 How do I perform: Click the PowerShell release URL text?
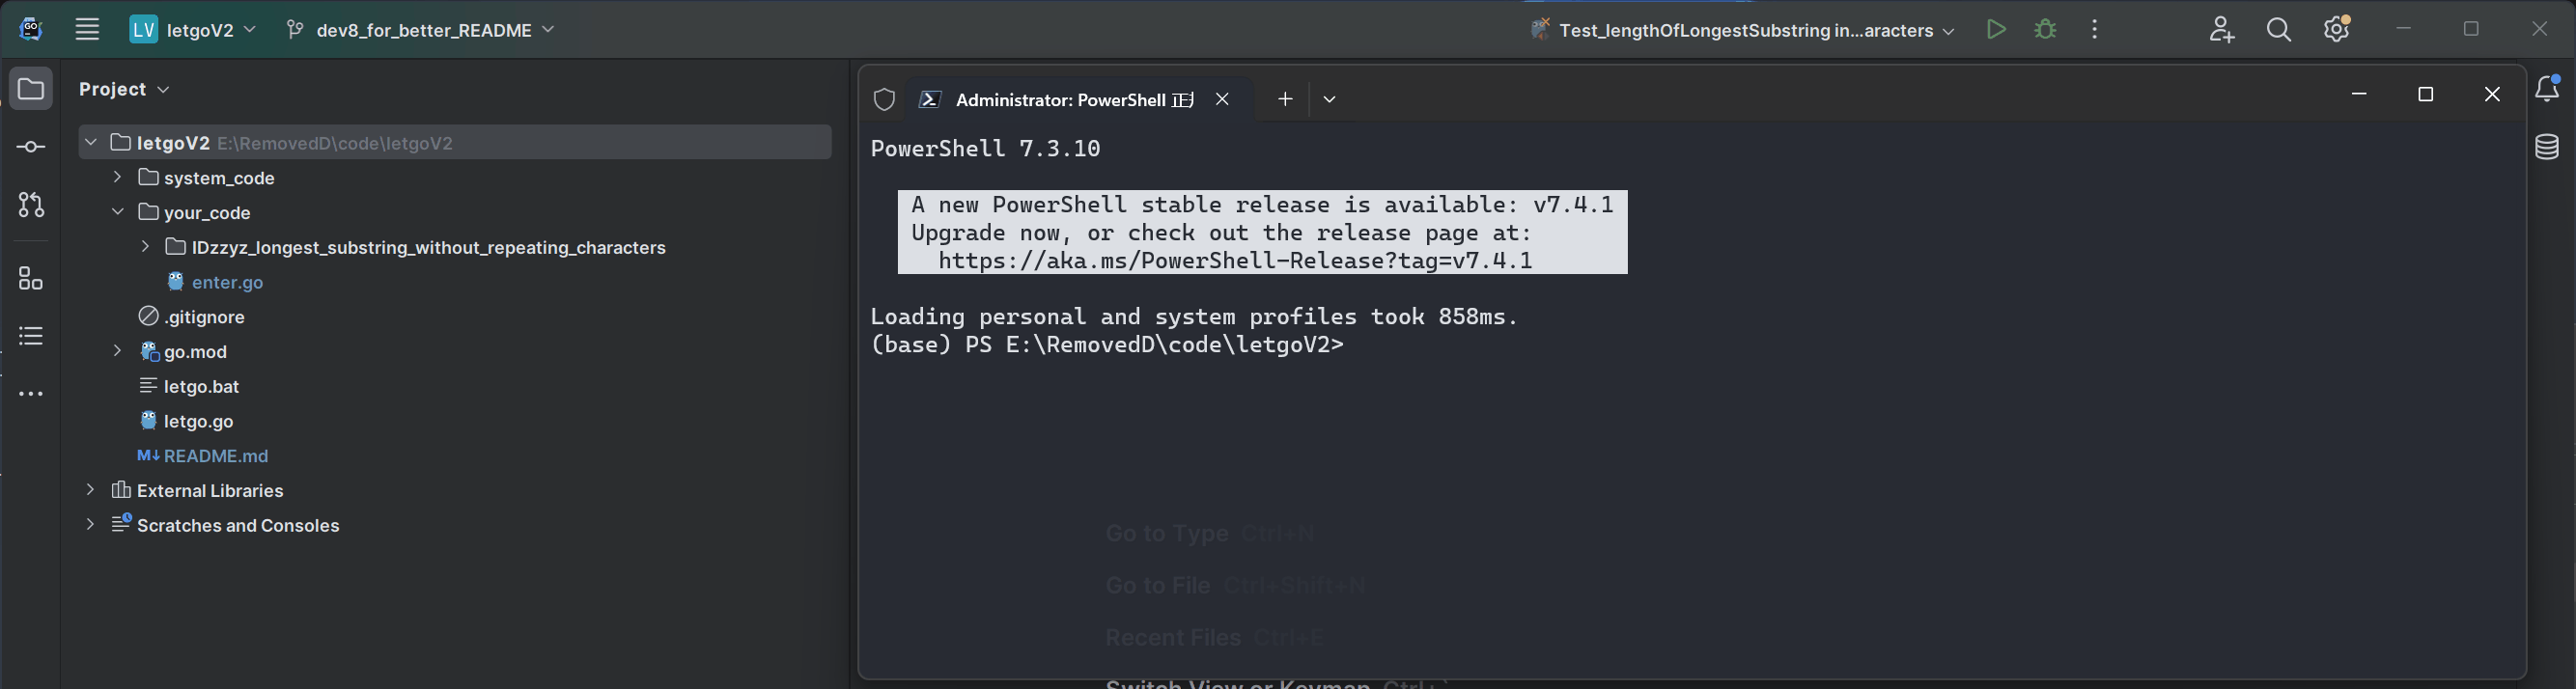[1235, 261]
